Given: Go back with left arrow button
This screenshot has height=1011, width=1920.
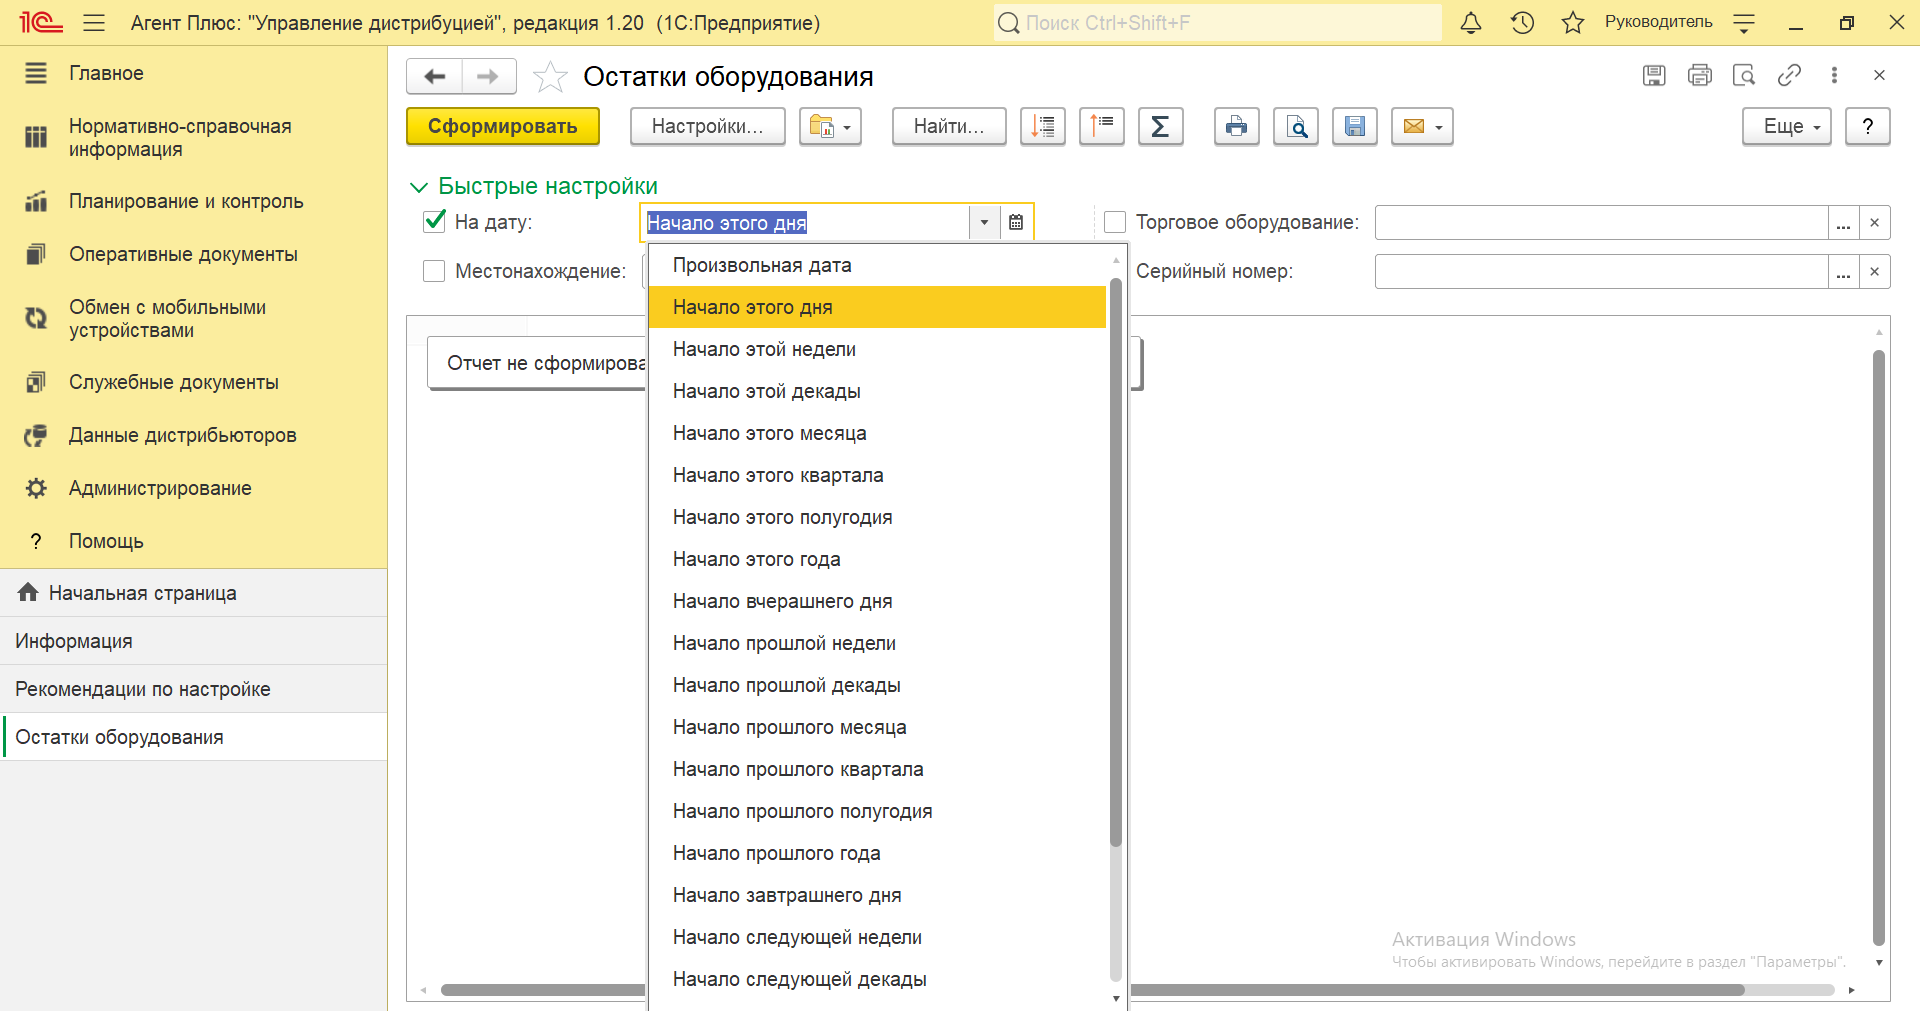Looking at the screenshot, I should tap(434, 76).
